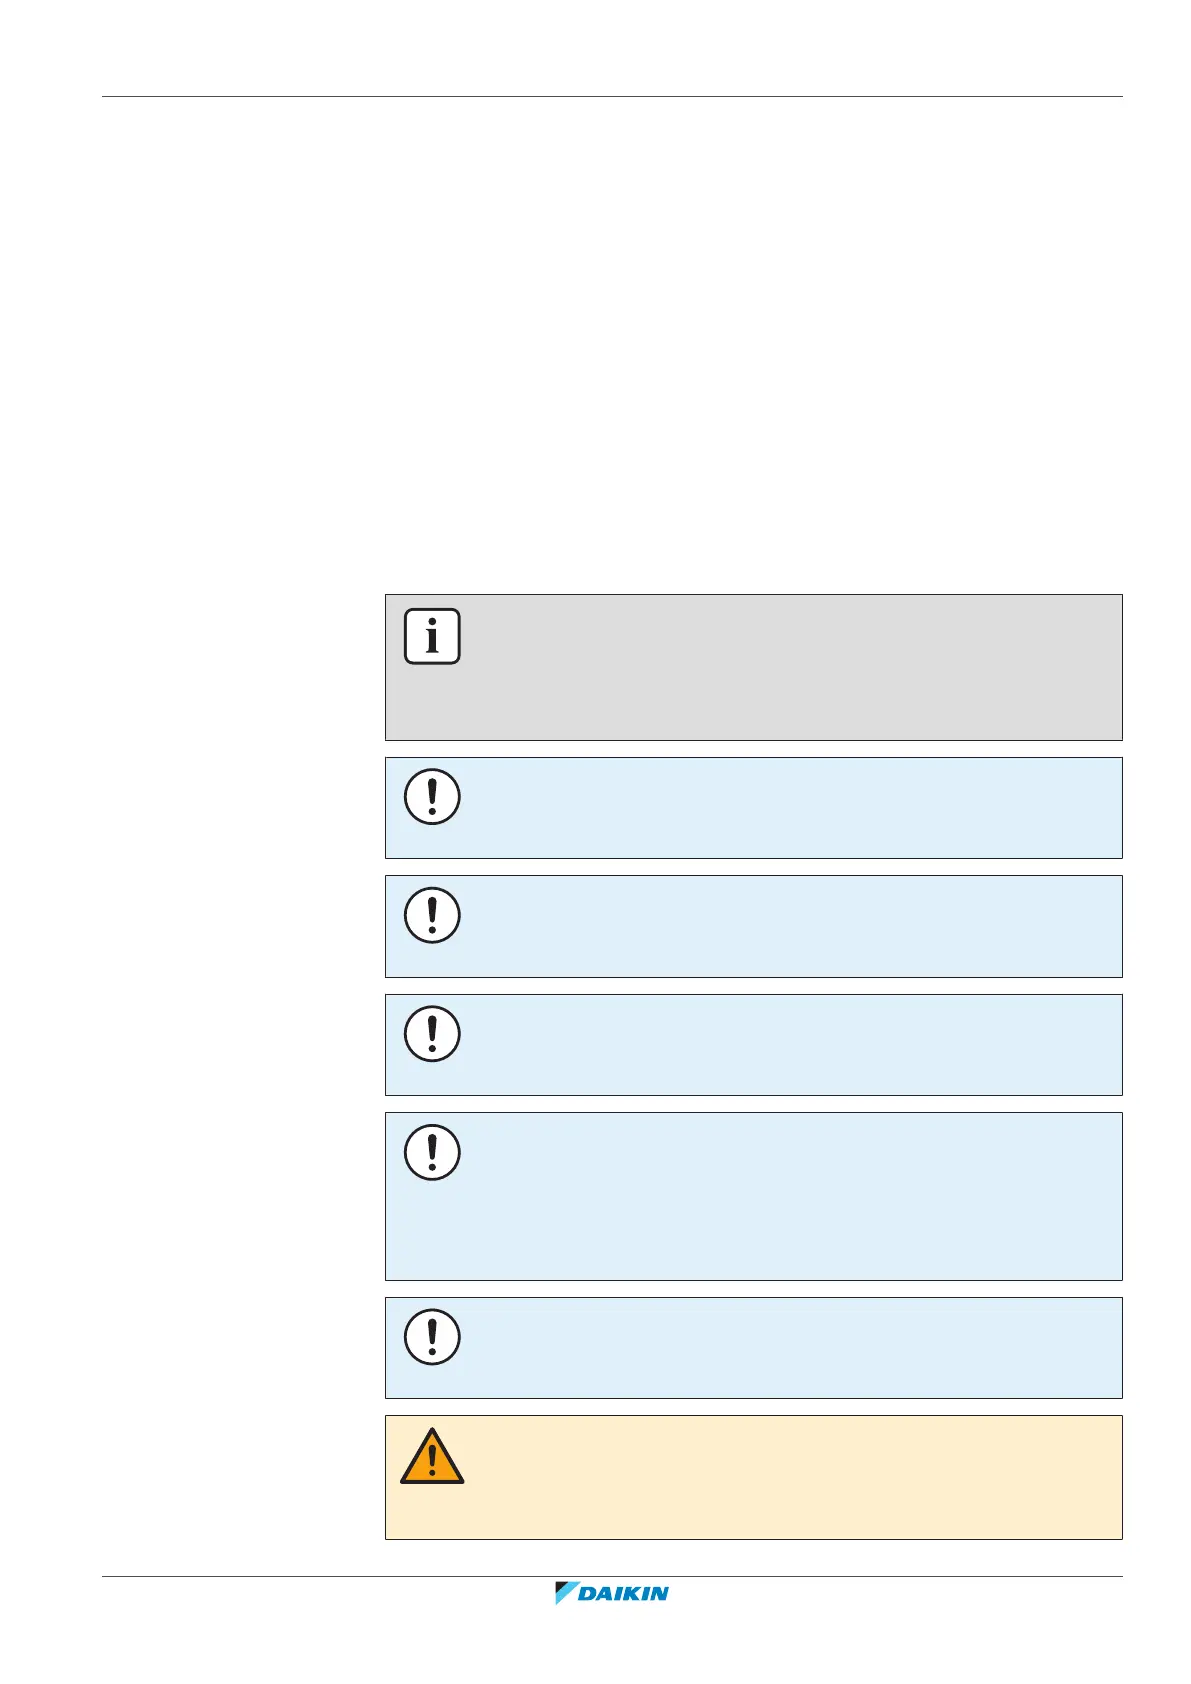
Task: Click the exclamation icon in the second blue box
Action: pyautogui.click(x=432, y=915)
